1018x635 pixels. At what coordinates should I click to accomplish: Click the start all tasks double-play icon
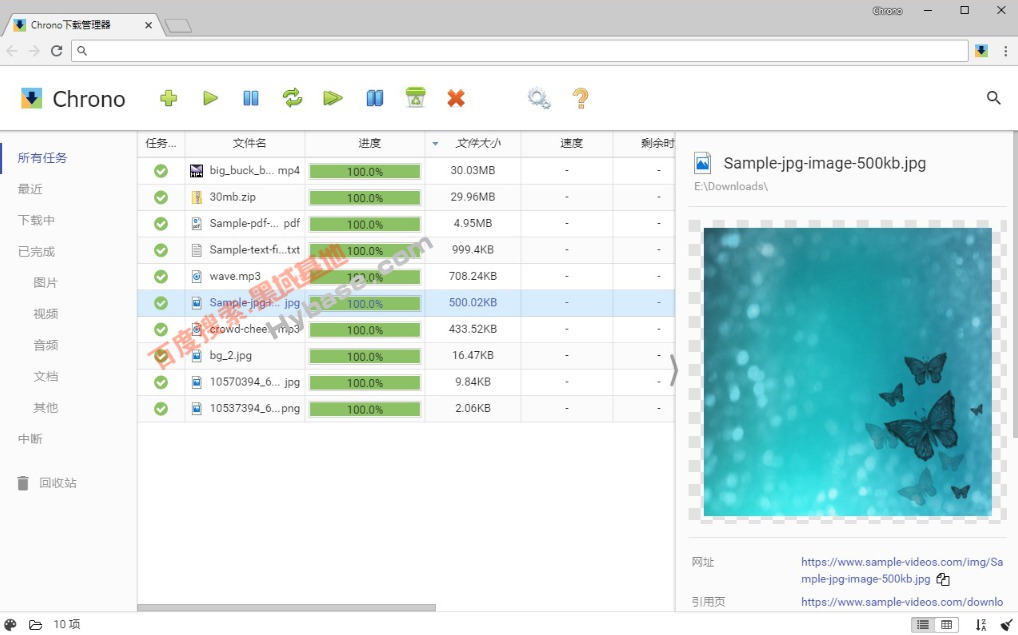pos(333,98)
